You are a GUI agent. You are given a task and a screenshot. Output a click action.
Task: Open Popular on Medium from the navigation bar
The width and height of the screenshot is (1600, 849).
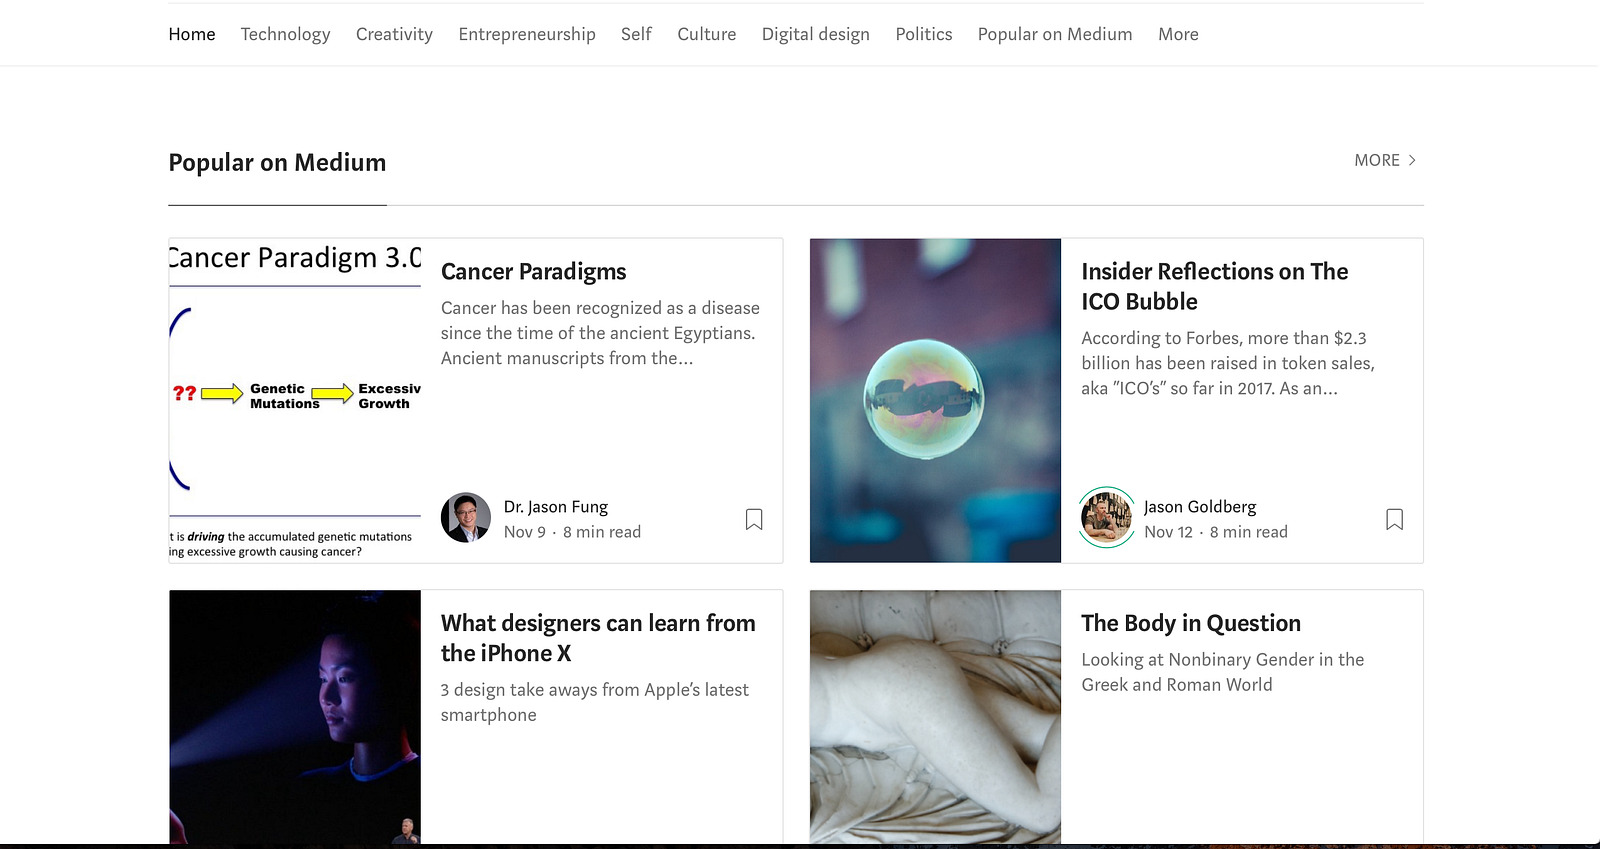[1055, 34]
